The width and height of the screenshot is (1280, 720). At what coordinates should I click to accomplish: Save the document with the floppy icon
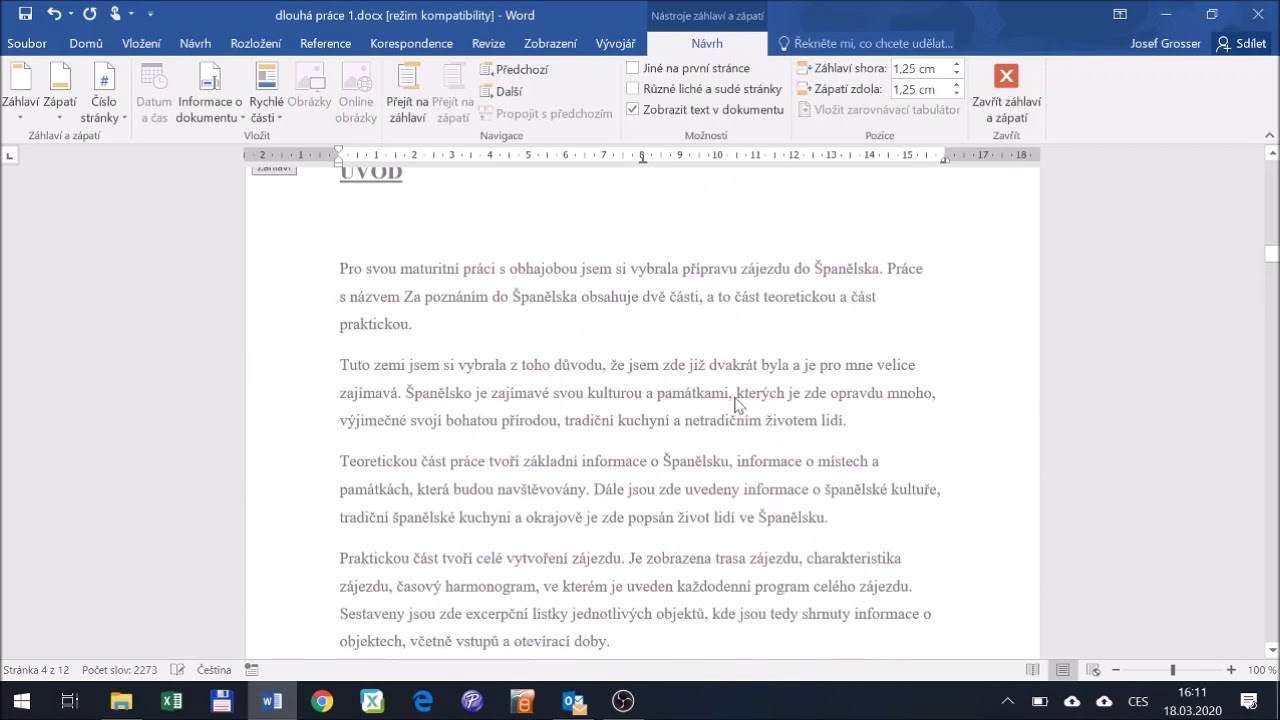click(25, 14)
